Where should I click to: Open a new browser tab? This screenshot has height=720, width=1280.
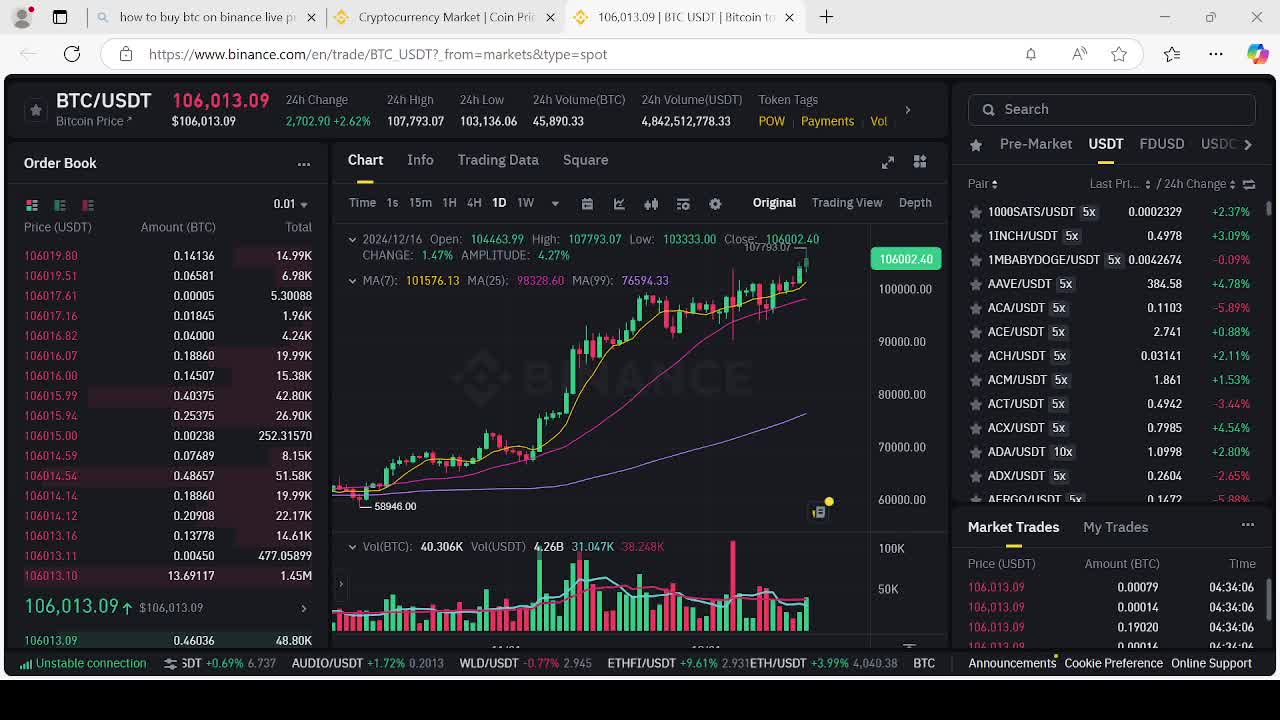(x=826, y=17)
